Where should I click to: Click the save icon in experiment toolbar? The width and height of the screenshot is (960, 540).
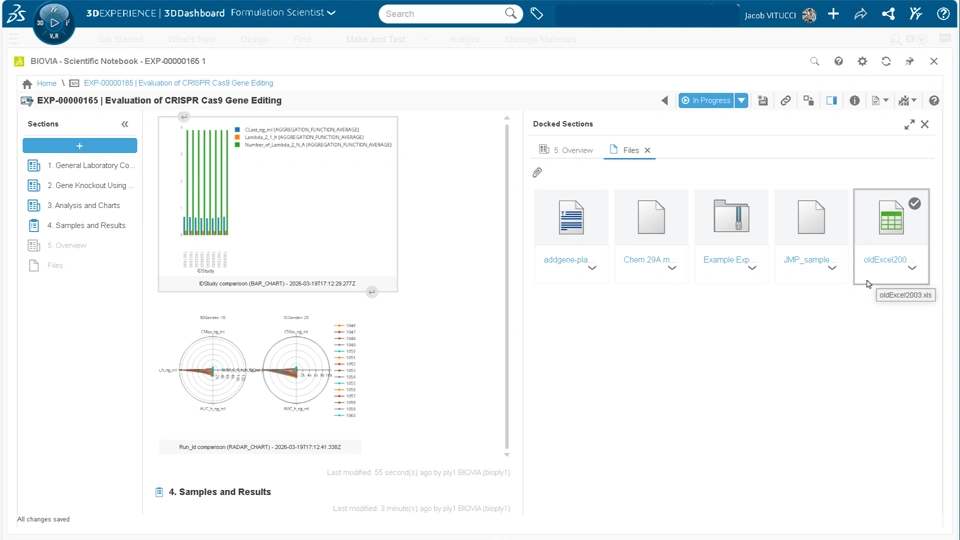763,100
